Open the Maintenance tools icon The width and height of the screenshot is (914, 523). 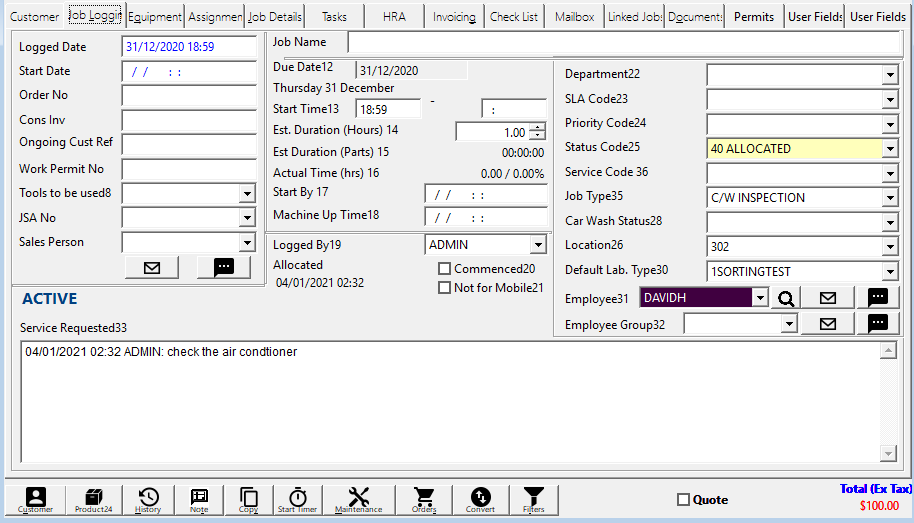coord(358,499)
